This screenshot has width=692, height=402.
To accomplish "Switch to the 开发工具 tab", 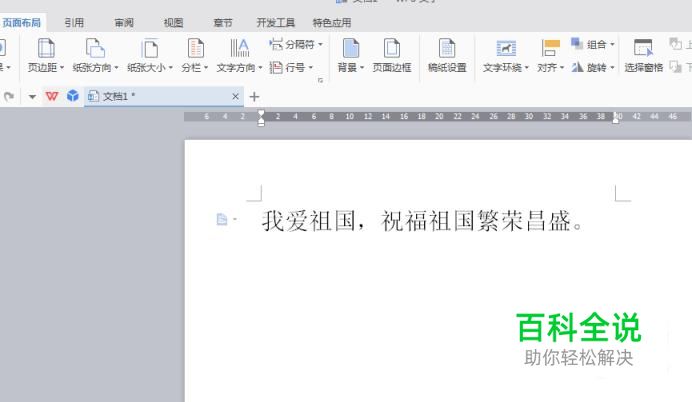I will pos(275,23).
